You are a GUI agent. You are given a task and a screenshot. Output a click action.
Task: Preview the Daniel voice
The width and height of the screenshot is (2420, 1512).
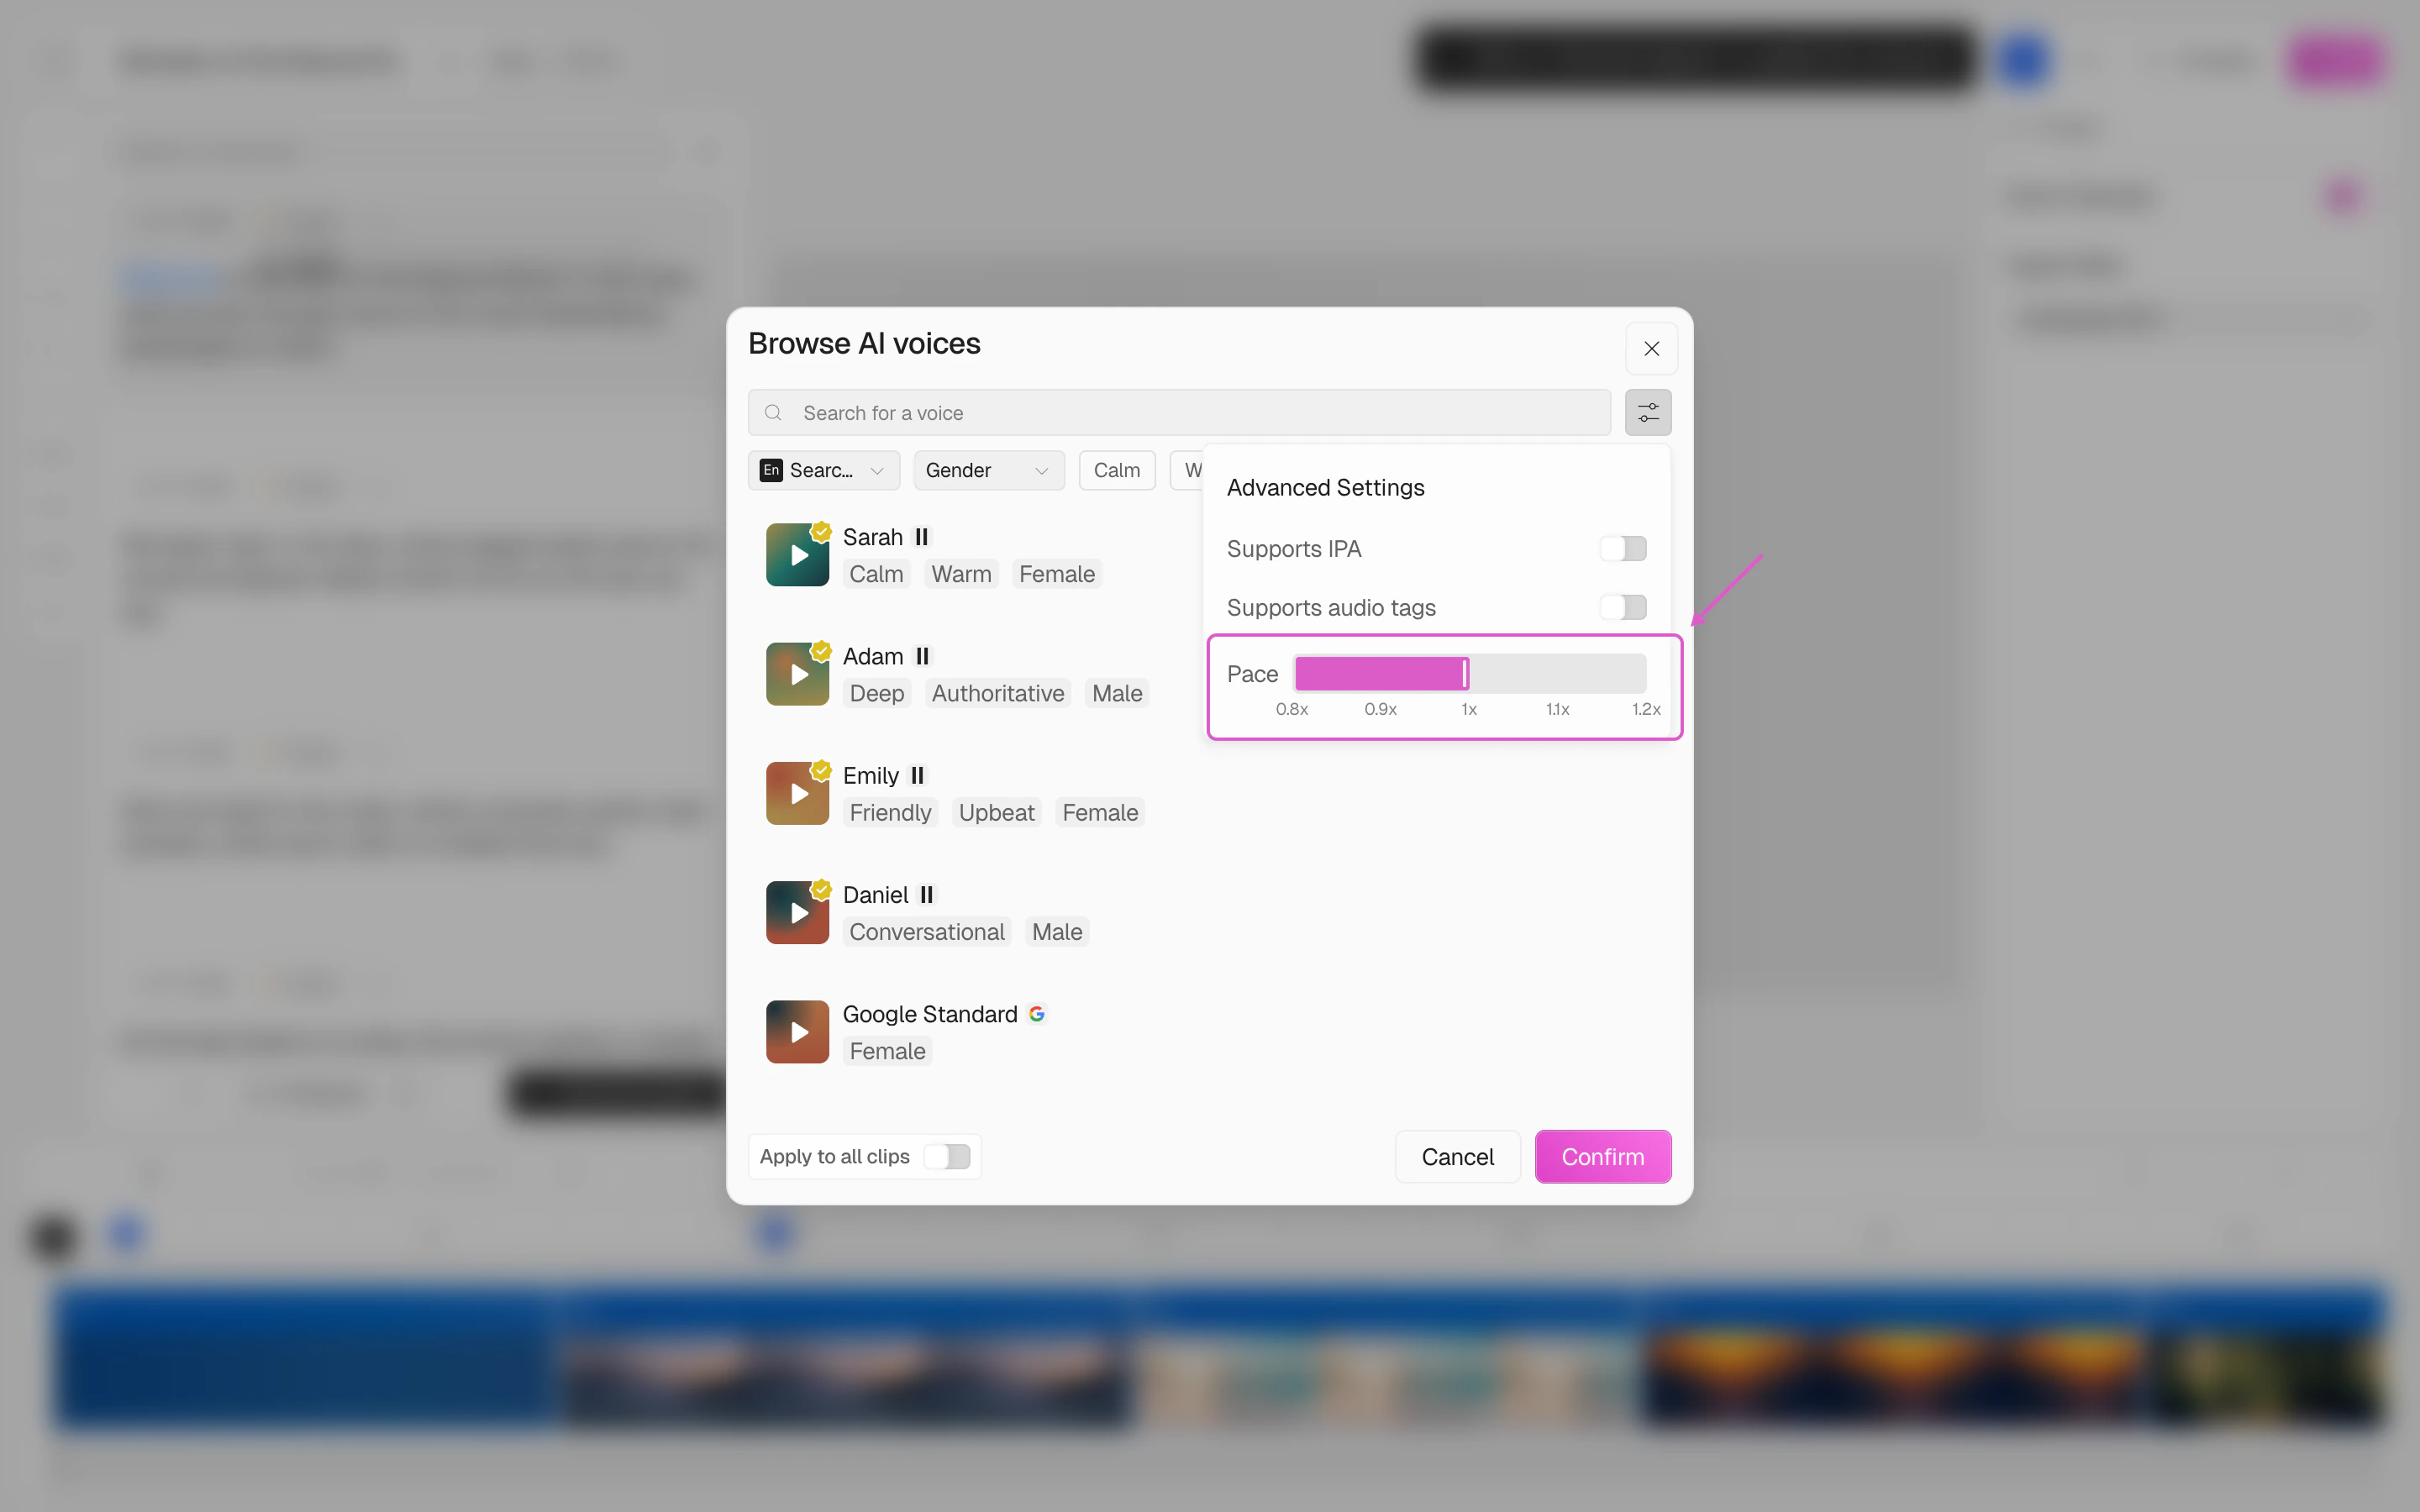(x=797, y=912)
